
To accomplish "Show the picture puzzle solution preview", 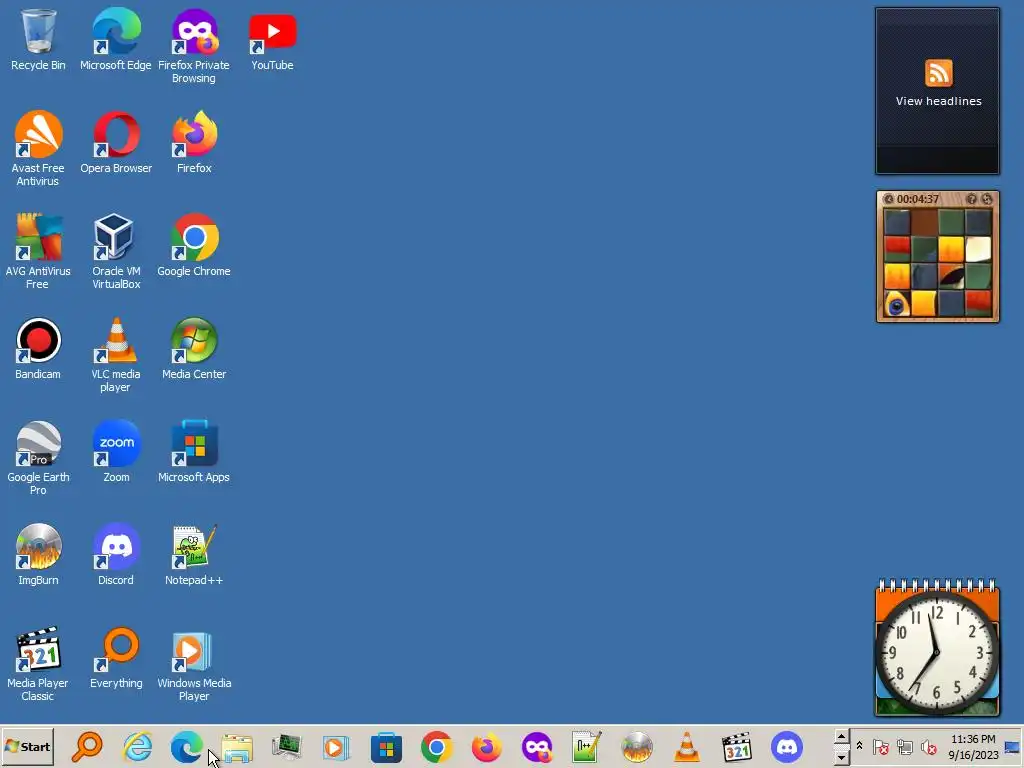I will click(x=972, y=199).
